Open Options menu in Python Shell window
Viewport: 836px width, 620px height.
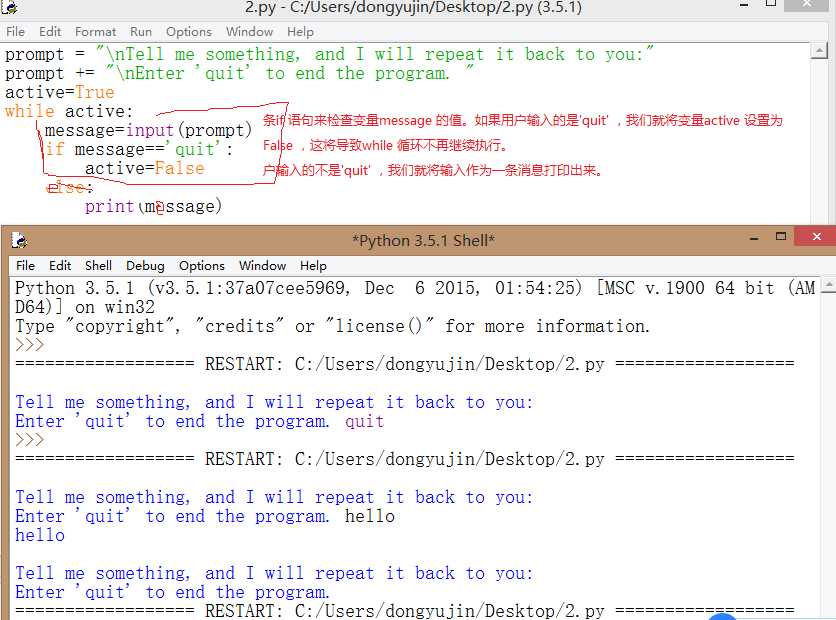tap(202, 265)
